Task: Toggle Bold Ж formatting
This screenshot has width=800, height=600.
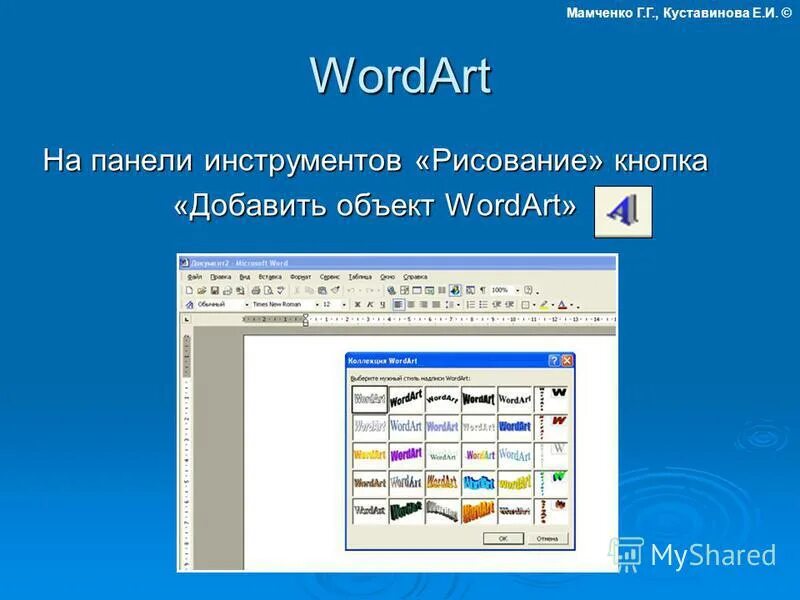Action: point(357,305)
